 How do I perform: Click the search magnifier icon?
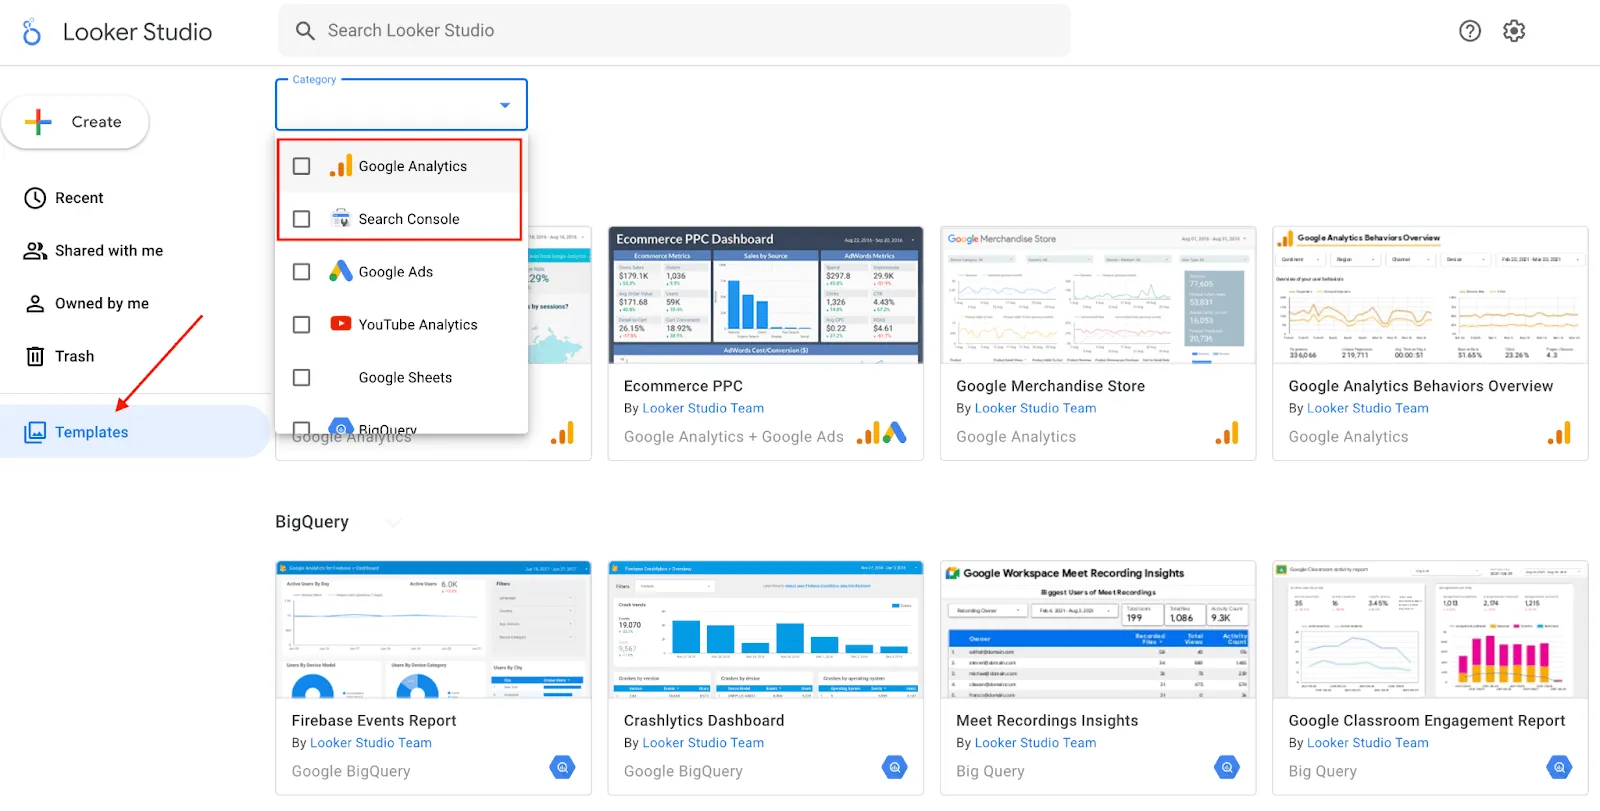[305, 31]
